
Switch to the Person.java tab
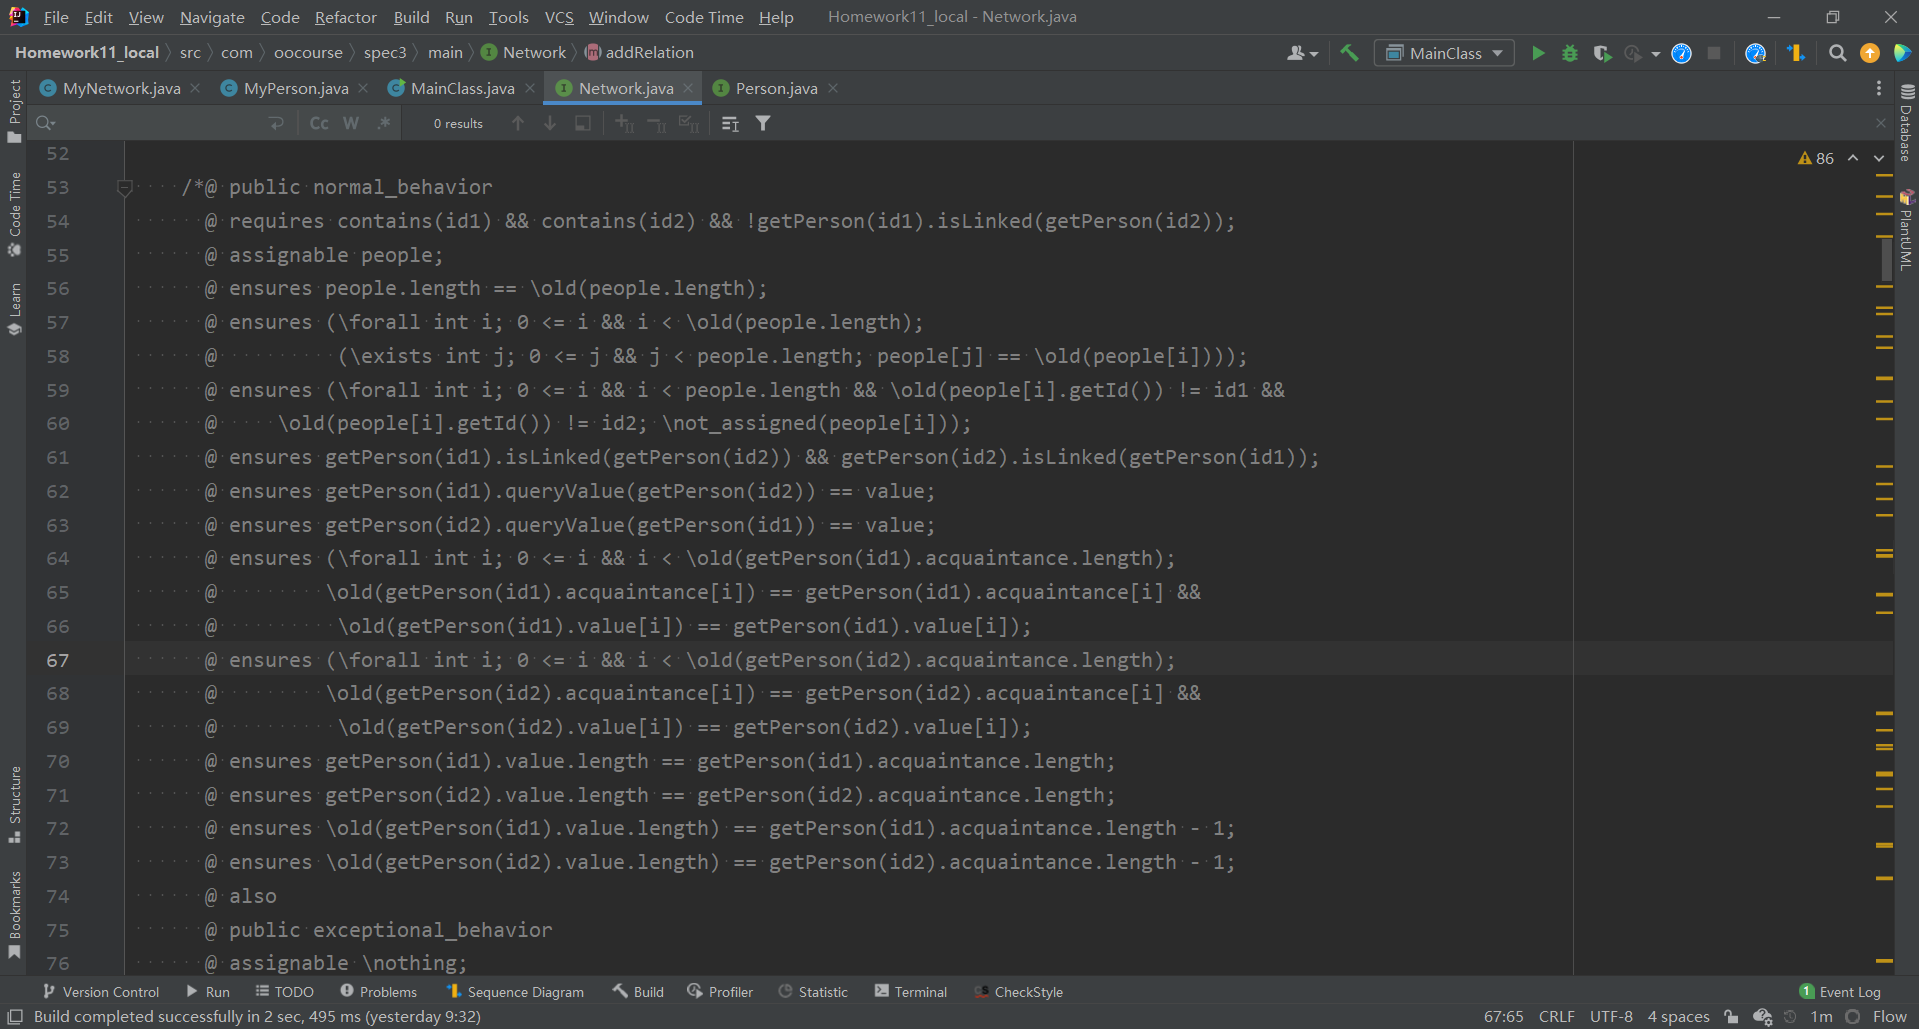point(776,88)
